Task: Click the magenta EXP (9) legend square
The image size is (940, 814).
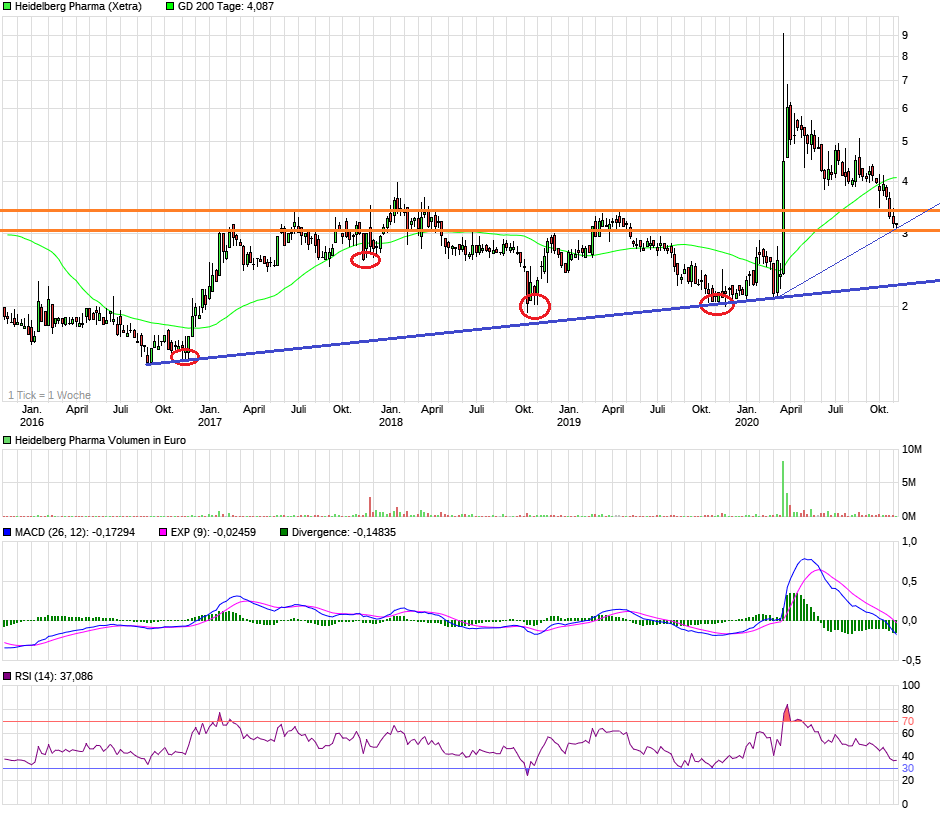Action: [x=163, y=532]
